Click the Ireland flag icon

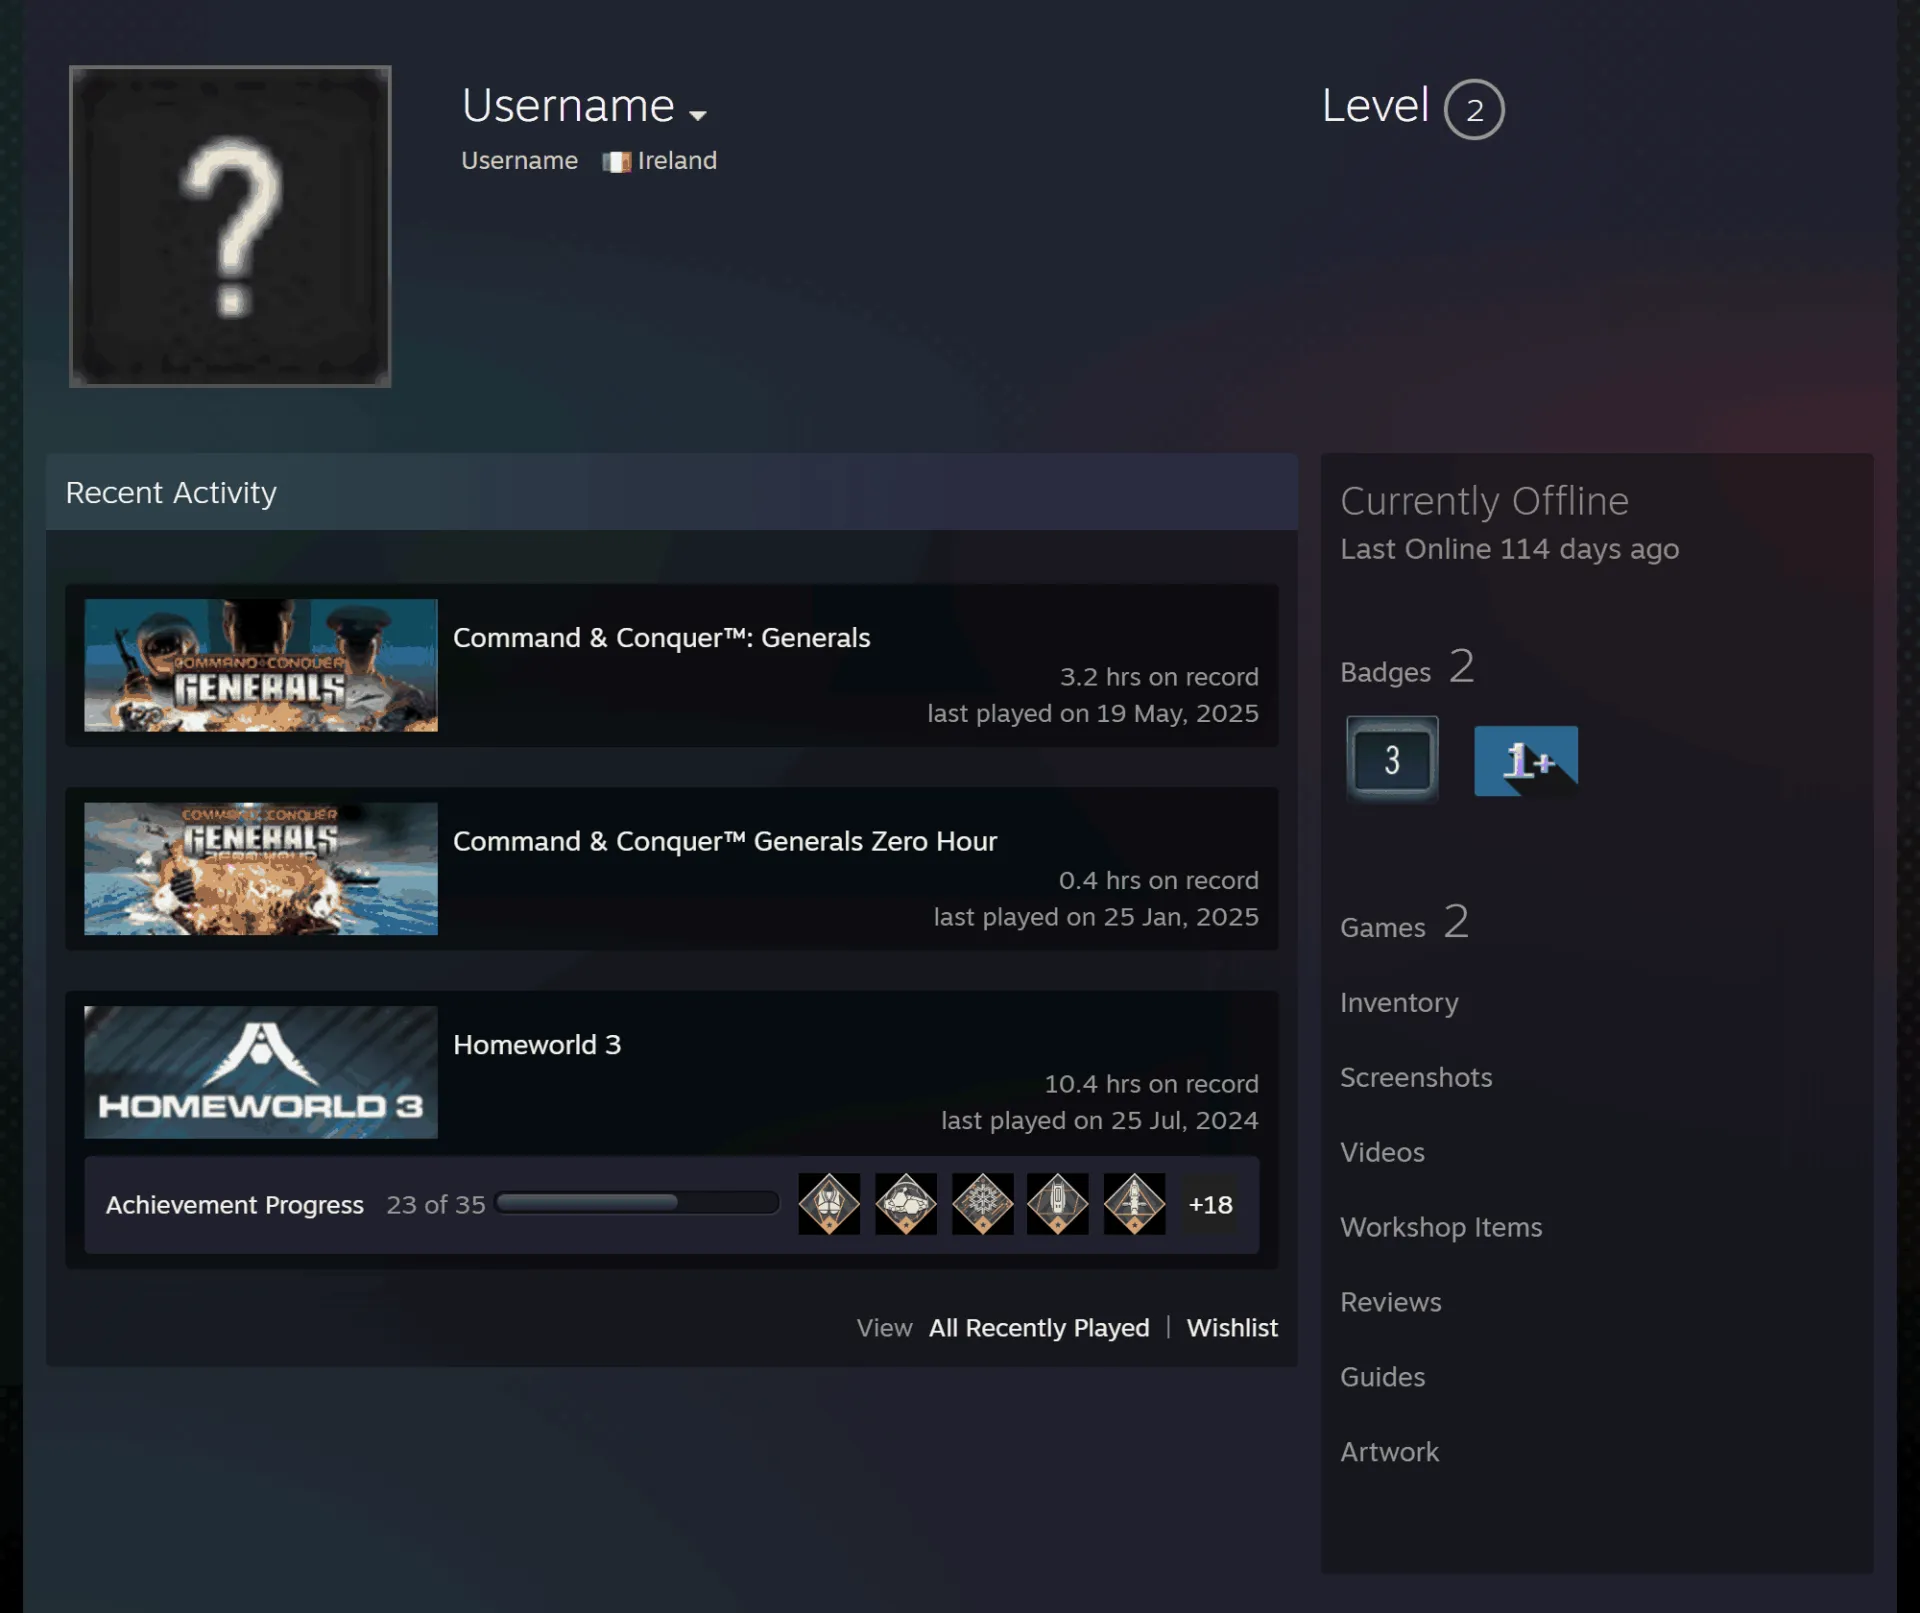617,162
